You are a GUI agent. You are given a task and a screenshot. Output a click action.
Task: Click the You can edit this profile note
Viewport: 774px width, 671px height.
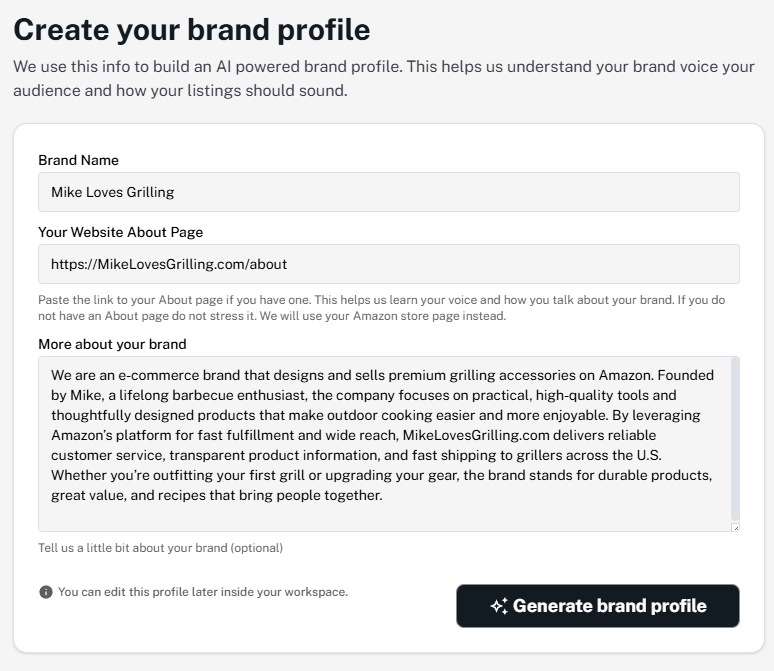tap(203, 592)
